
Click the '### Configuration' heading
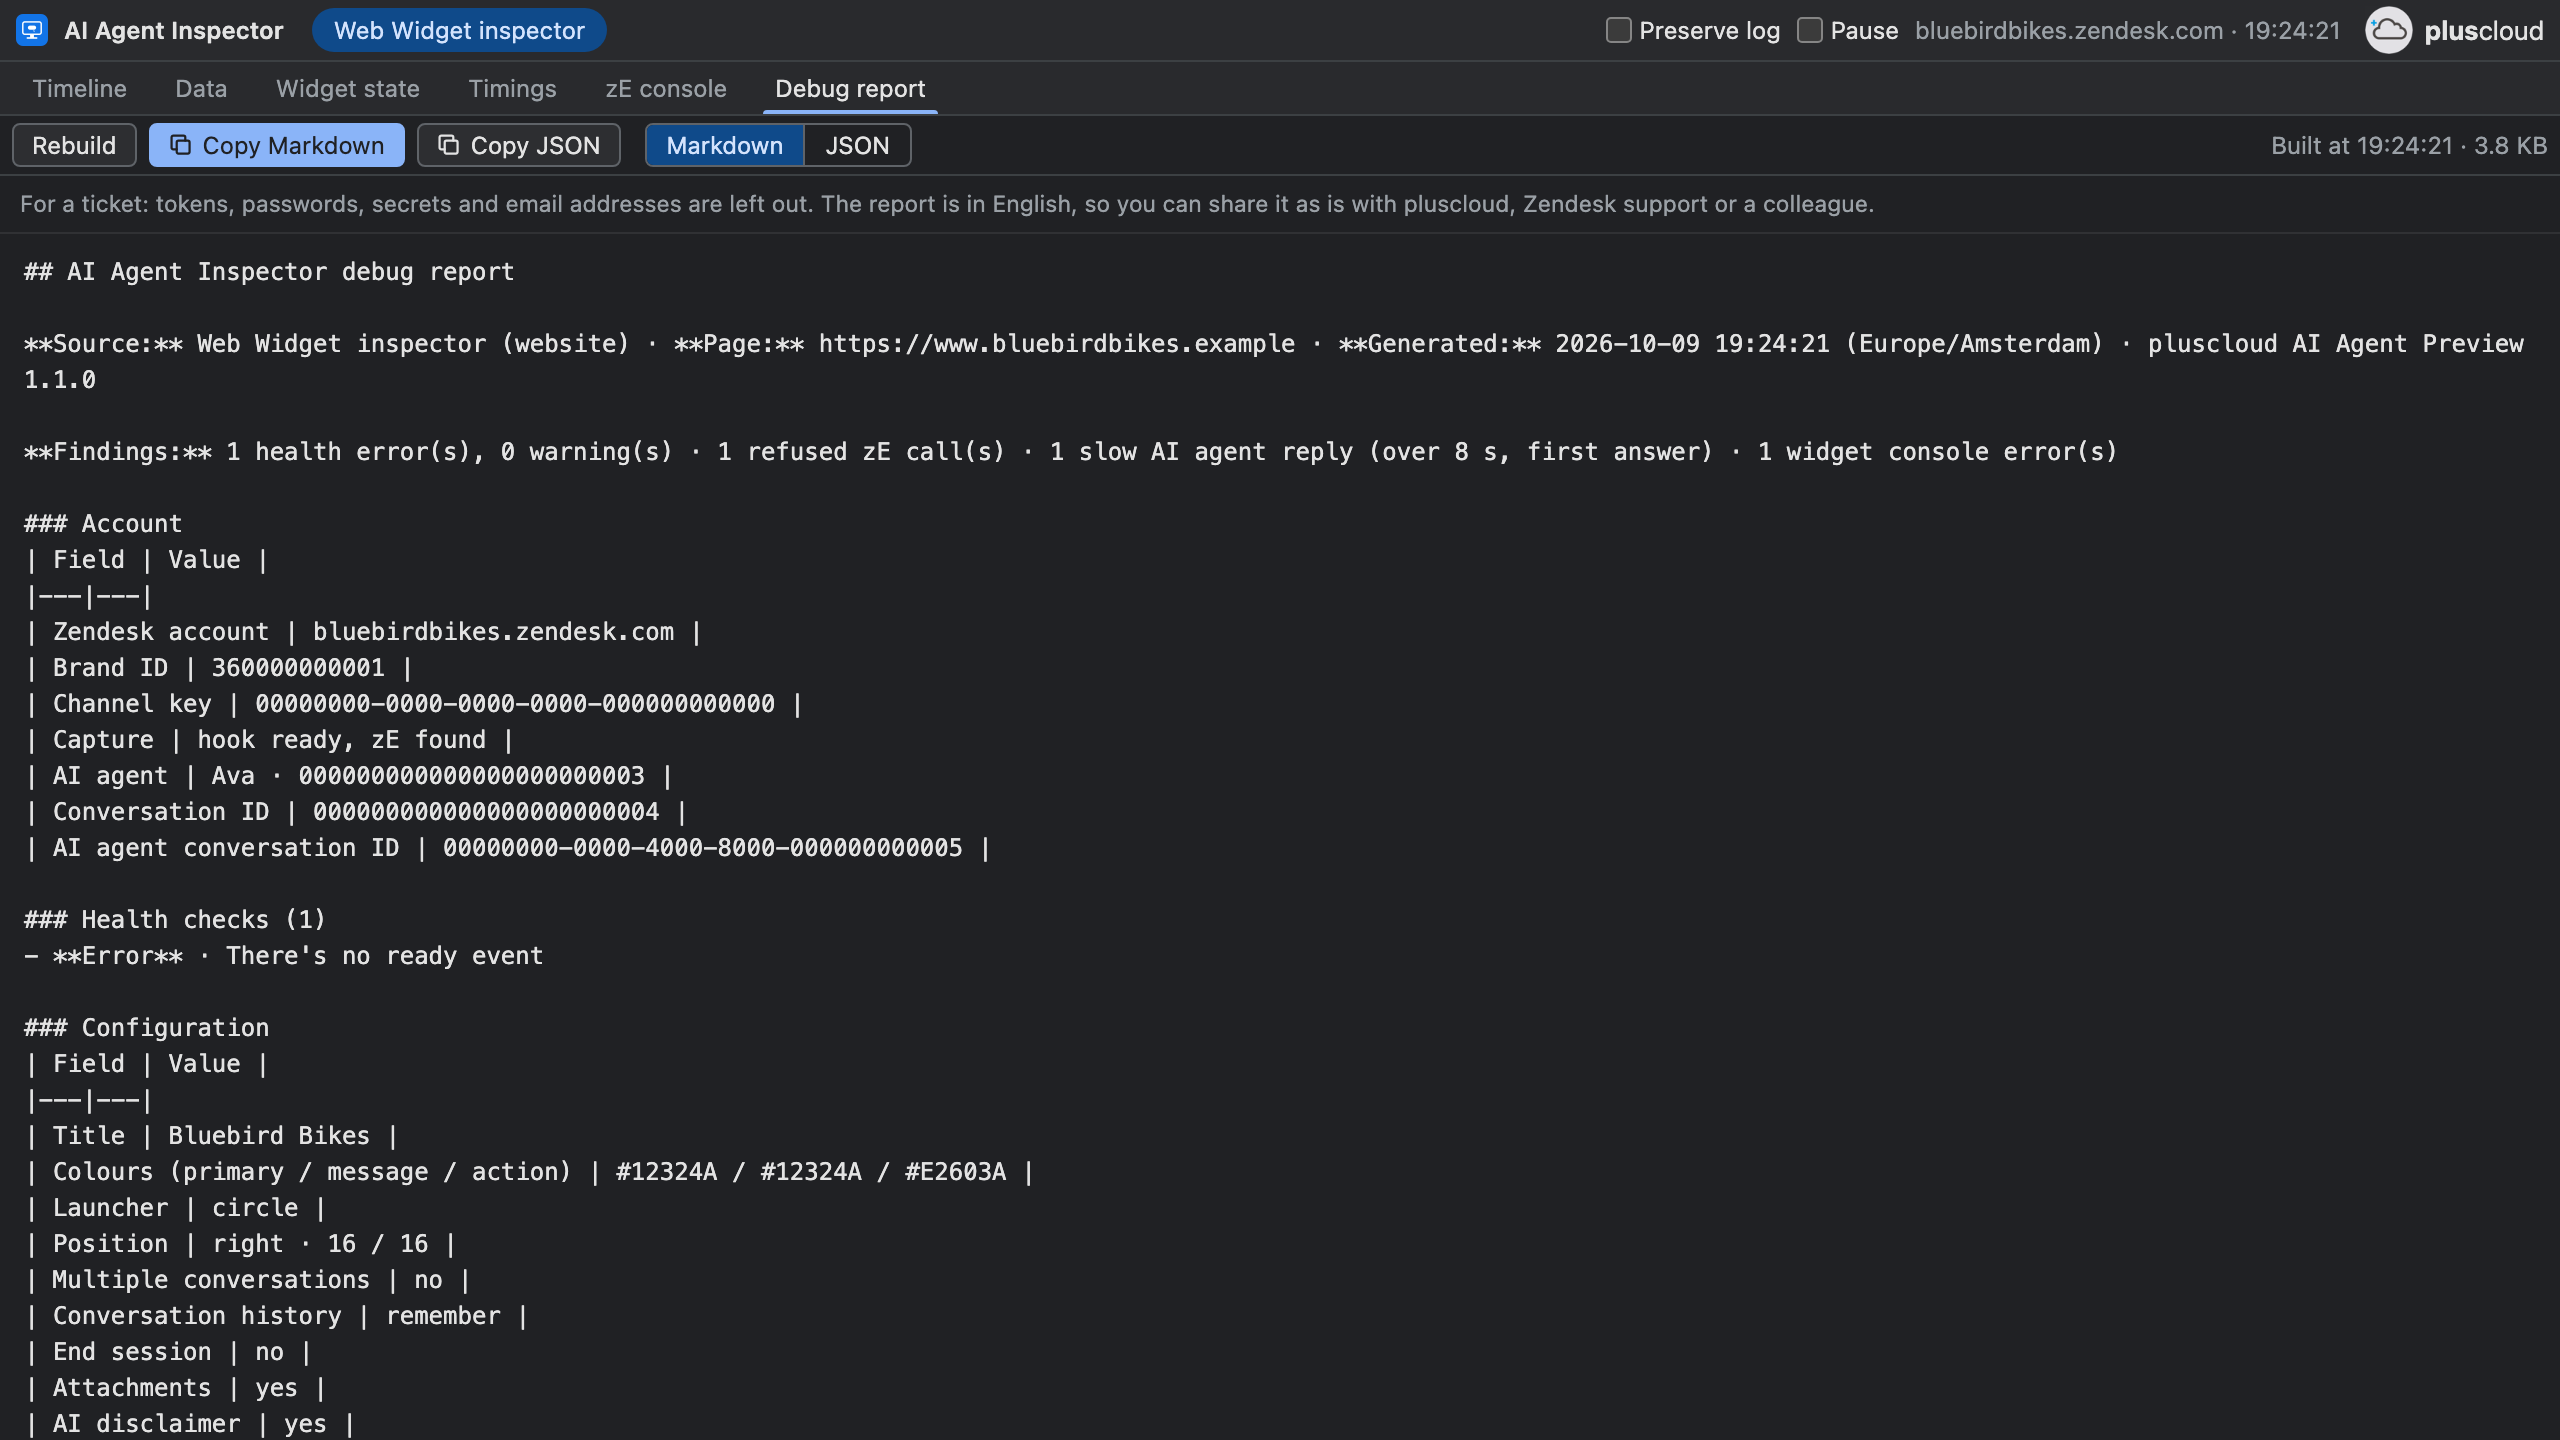tap(147, 1028)
